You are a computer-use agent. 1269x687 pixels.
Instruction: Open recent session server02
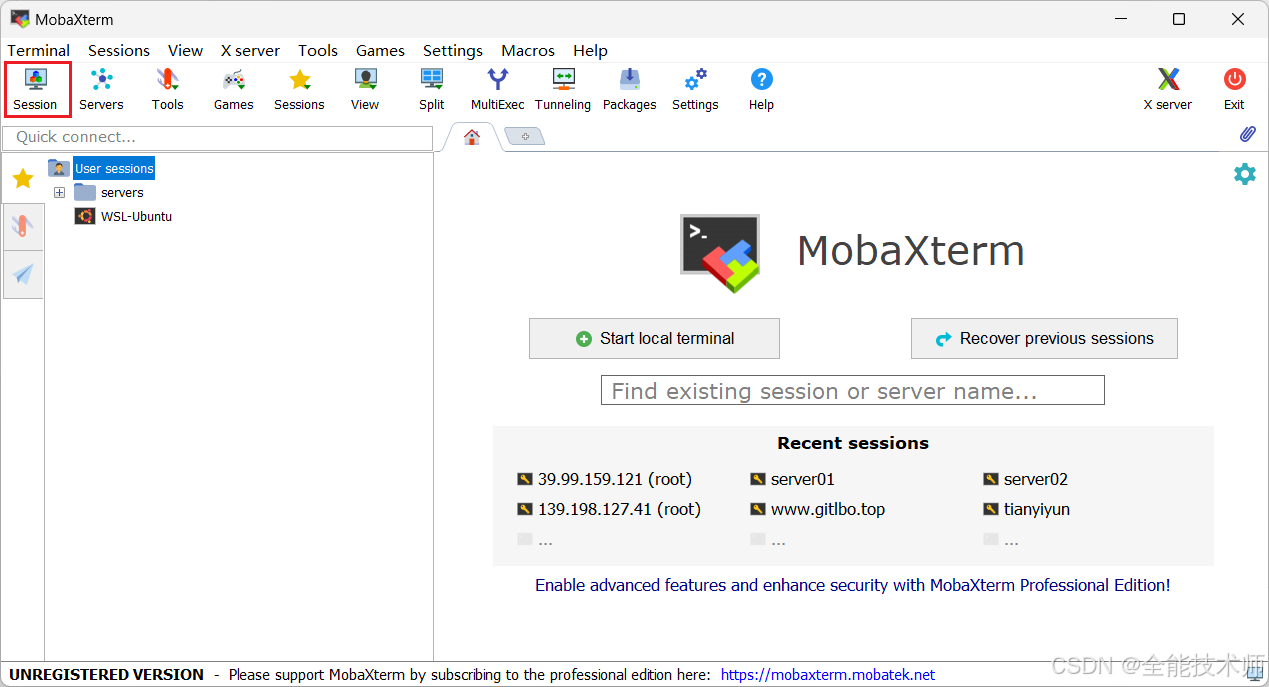click(x=1026, y=479)
